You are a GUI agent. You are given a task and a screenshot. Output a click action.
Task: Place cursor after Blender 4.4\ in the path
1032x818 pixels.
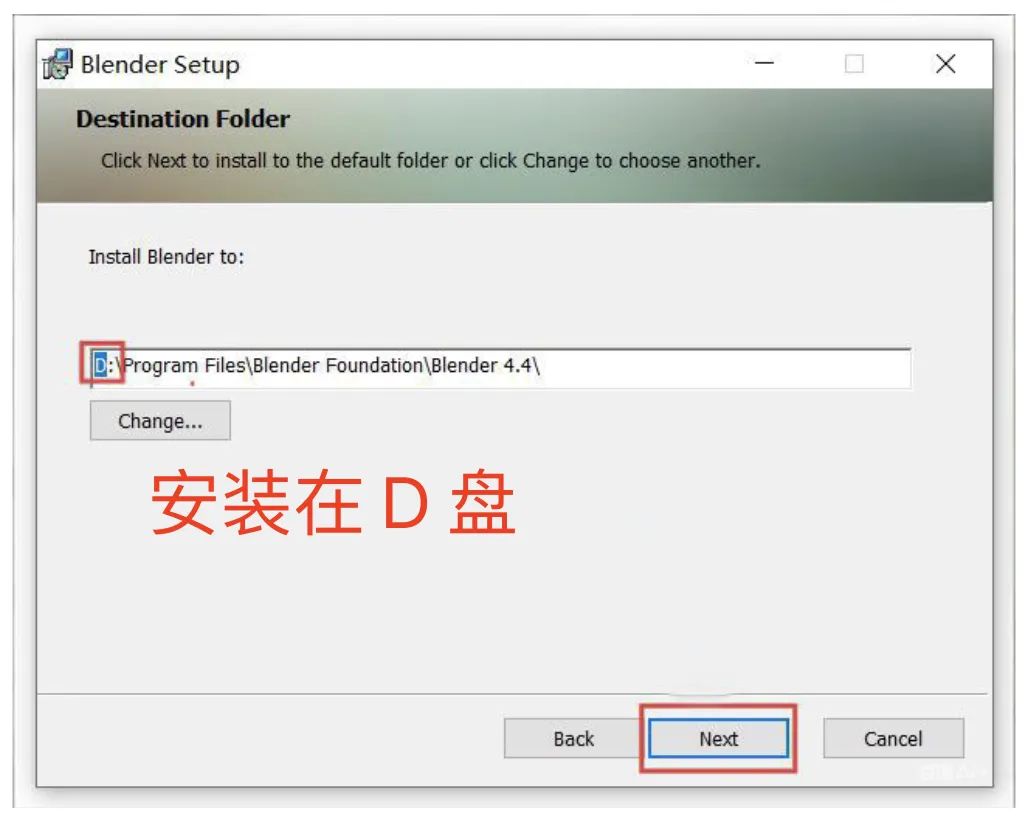pos(542,365)
